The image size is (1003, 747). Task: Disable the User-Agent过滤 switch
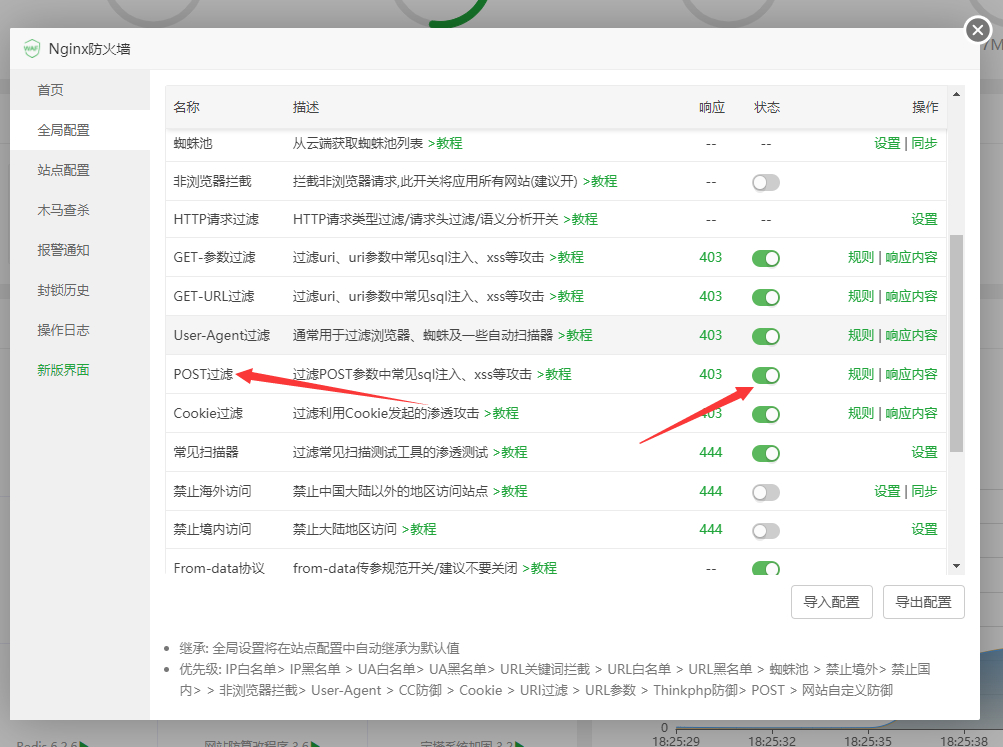(765, 334)
